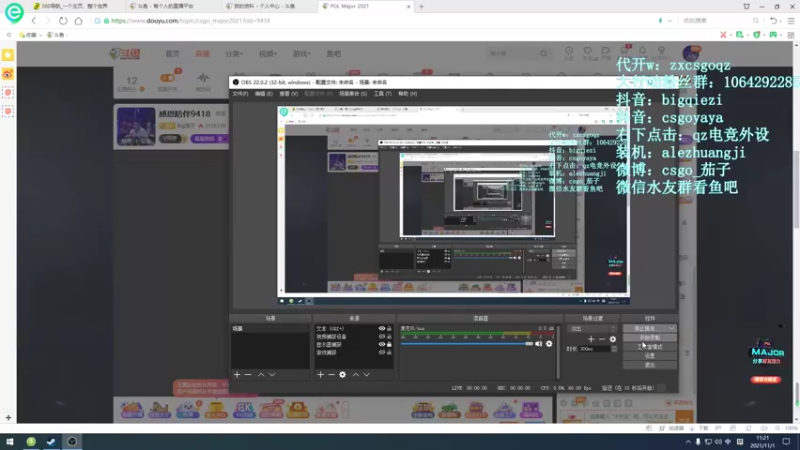Open a new browser tab
The height and width of the screenshot is (450, 800).
pos(421,7)
